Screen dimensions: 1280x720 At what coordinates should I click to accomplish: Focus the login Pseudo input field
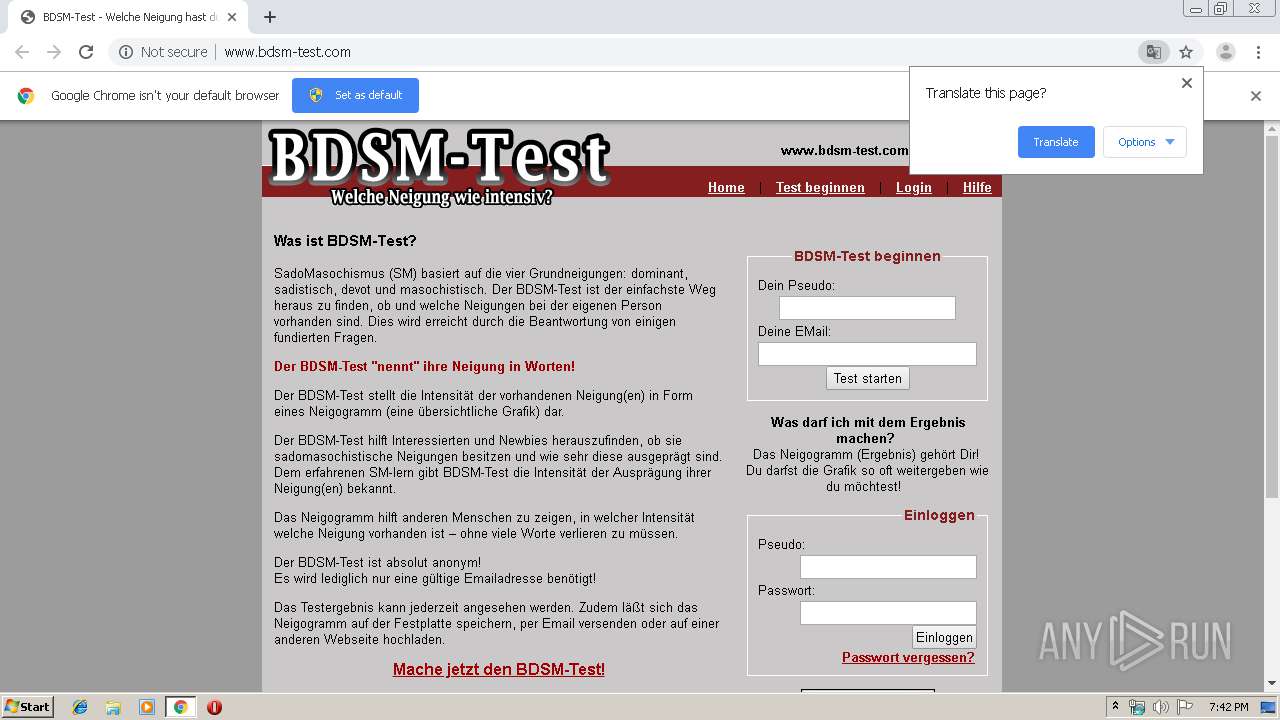click(x=888, y=567)
